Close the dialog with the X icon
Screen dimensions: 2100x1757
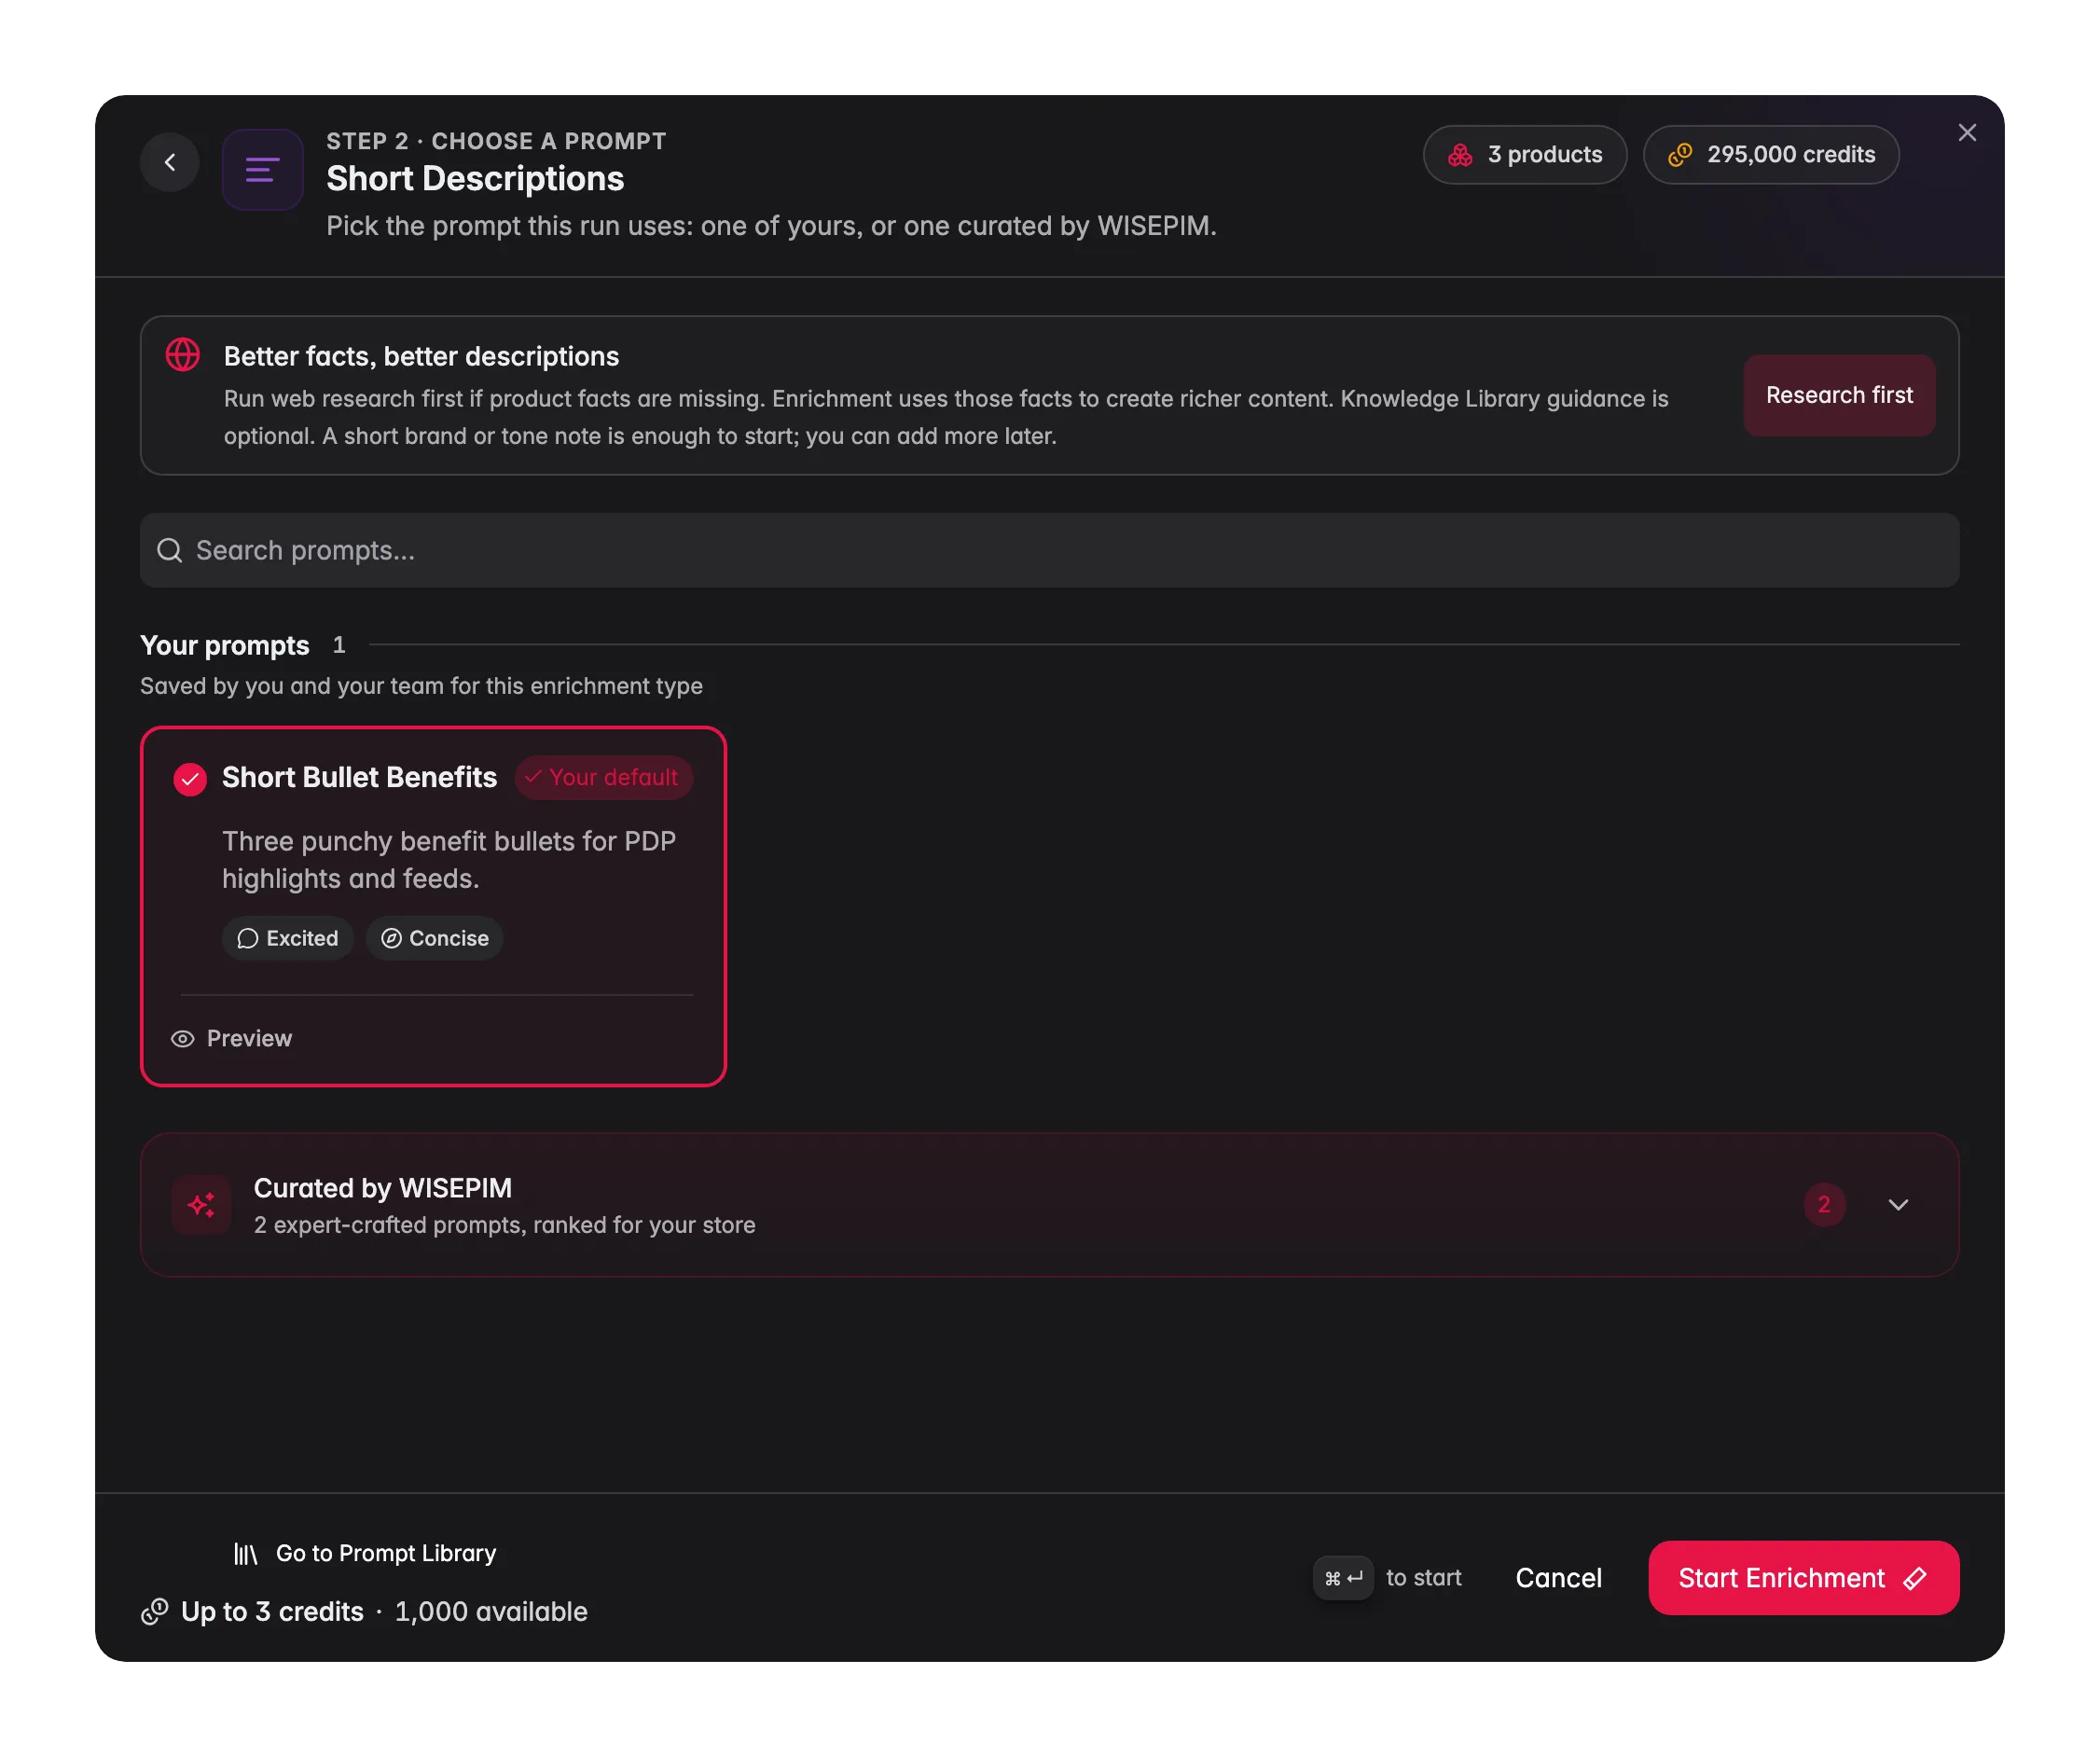click(1967, 133)
